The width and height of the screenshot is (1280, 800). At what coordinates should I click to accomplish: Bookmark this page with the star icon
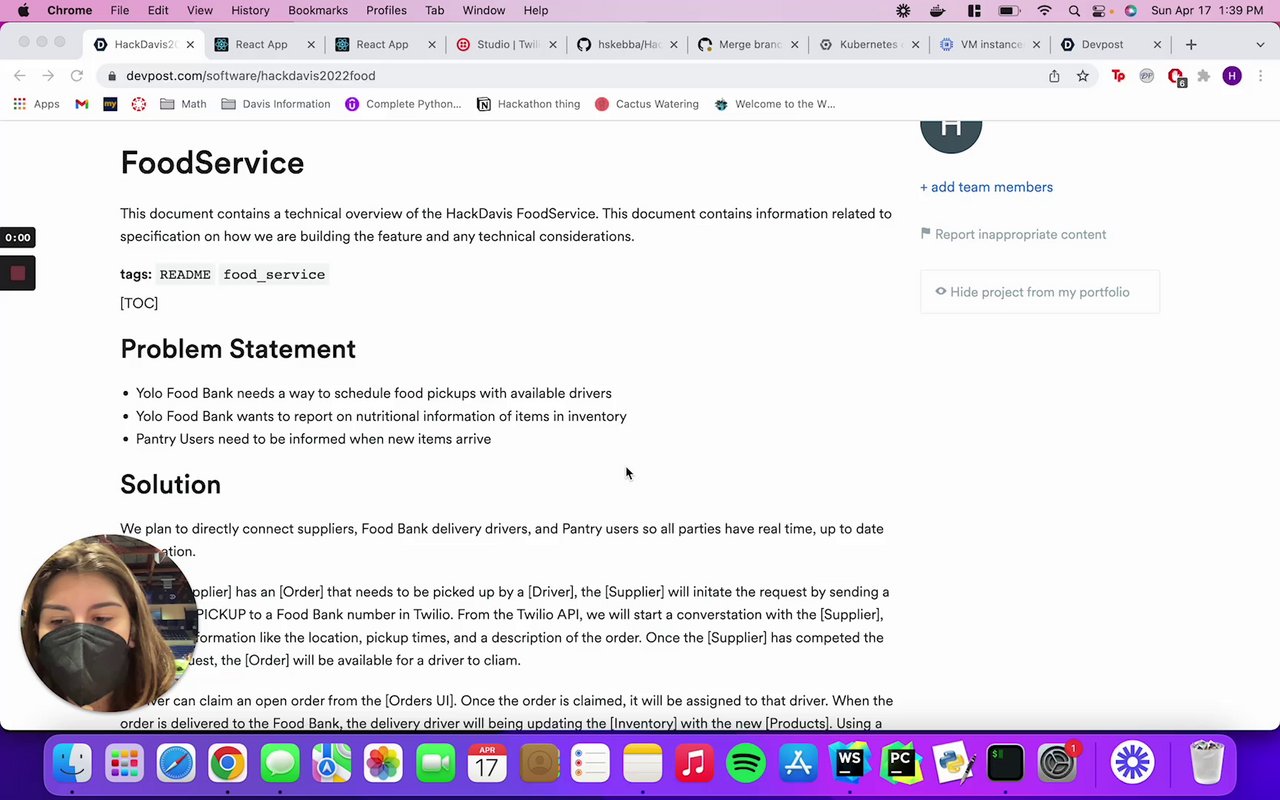(1083, 76)
